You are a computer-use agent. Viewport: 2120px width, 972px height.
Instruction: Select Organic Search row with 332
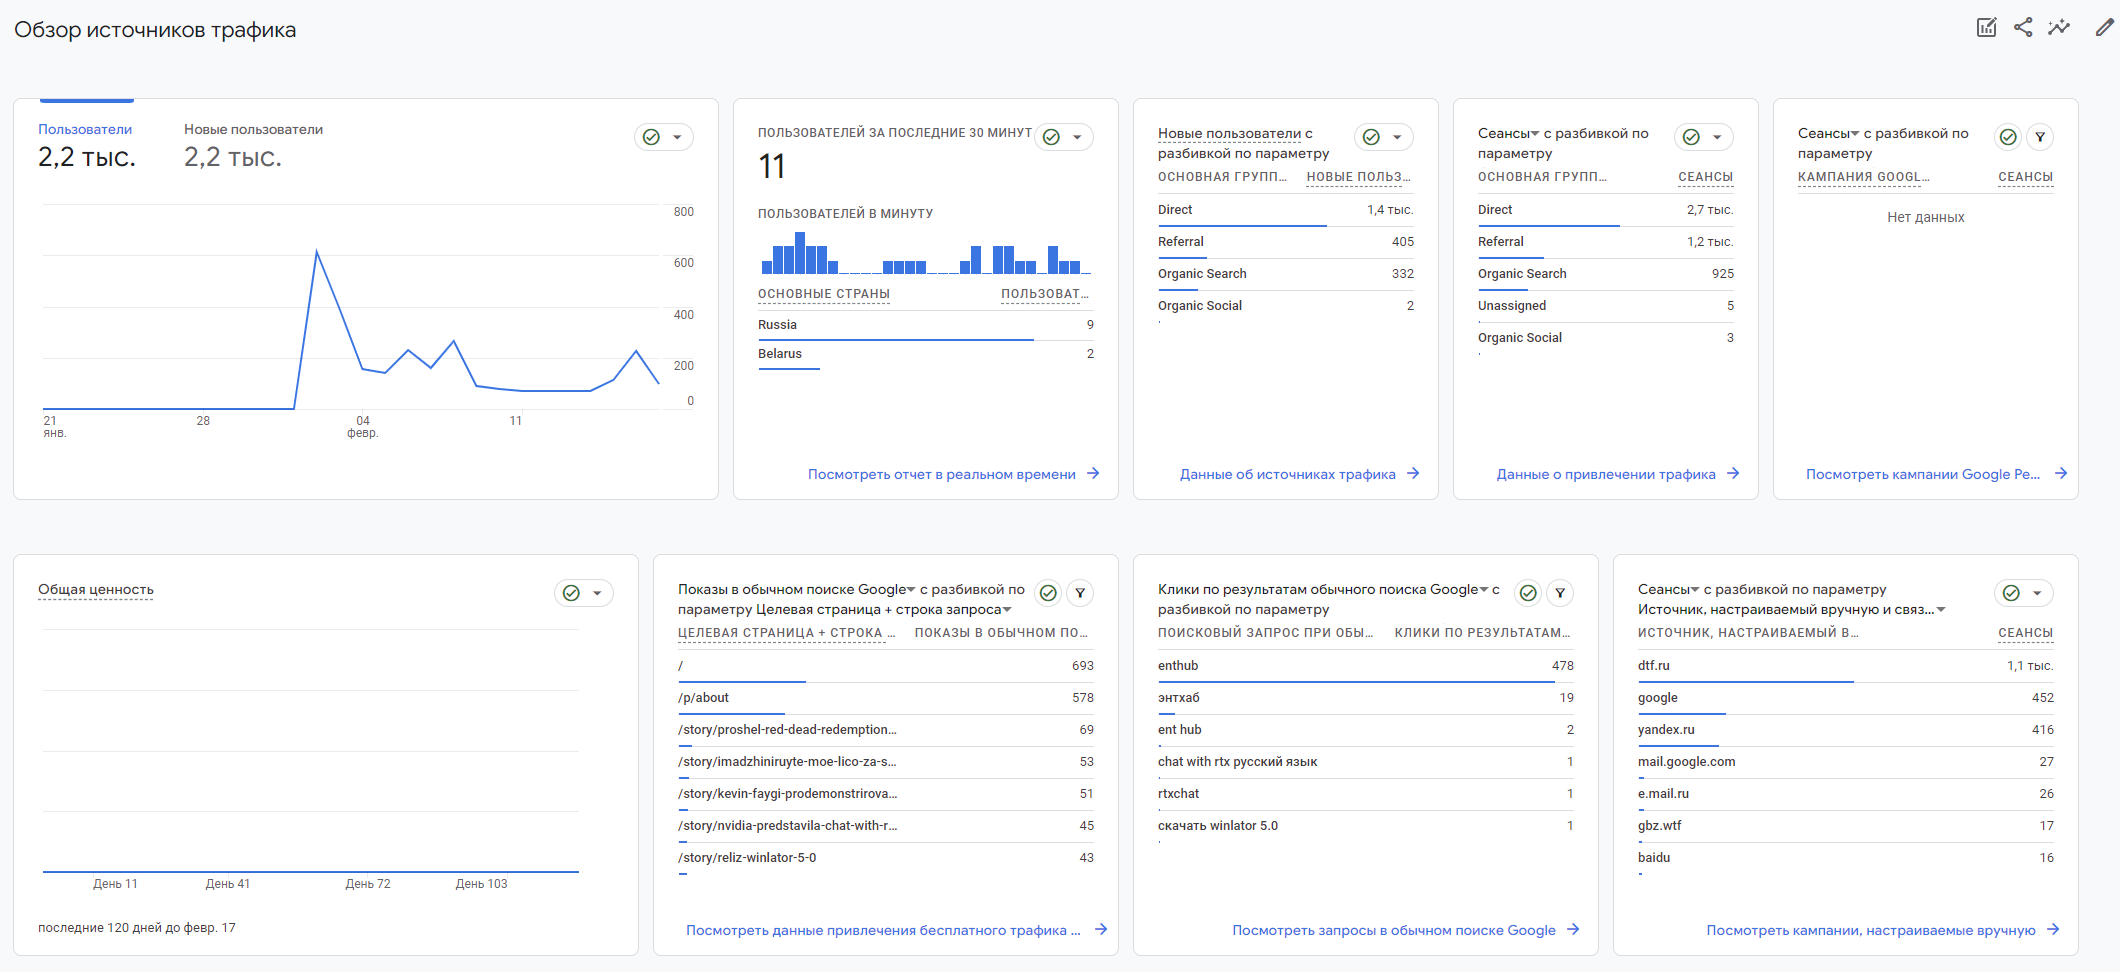1286,274
